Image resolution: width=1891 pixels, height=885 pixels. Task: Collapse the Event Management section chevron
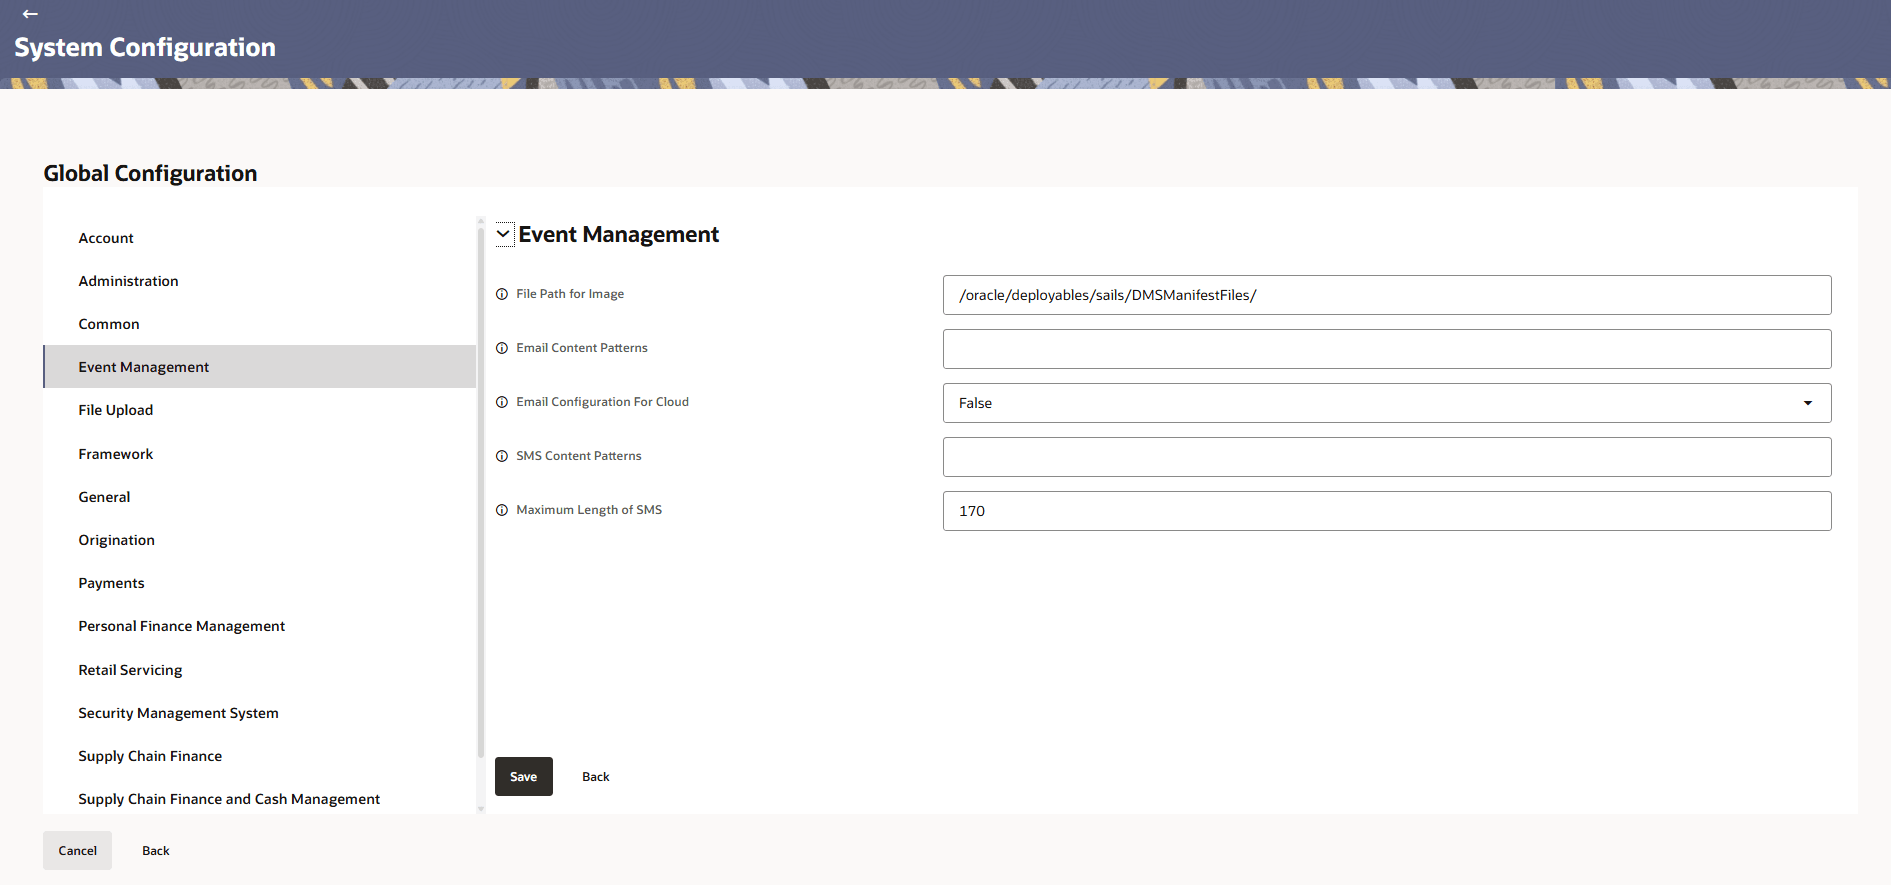click(x=504, y=234)
